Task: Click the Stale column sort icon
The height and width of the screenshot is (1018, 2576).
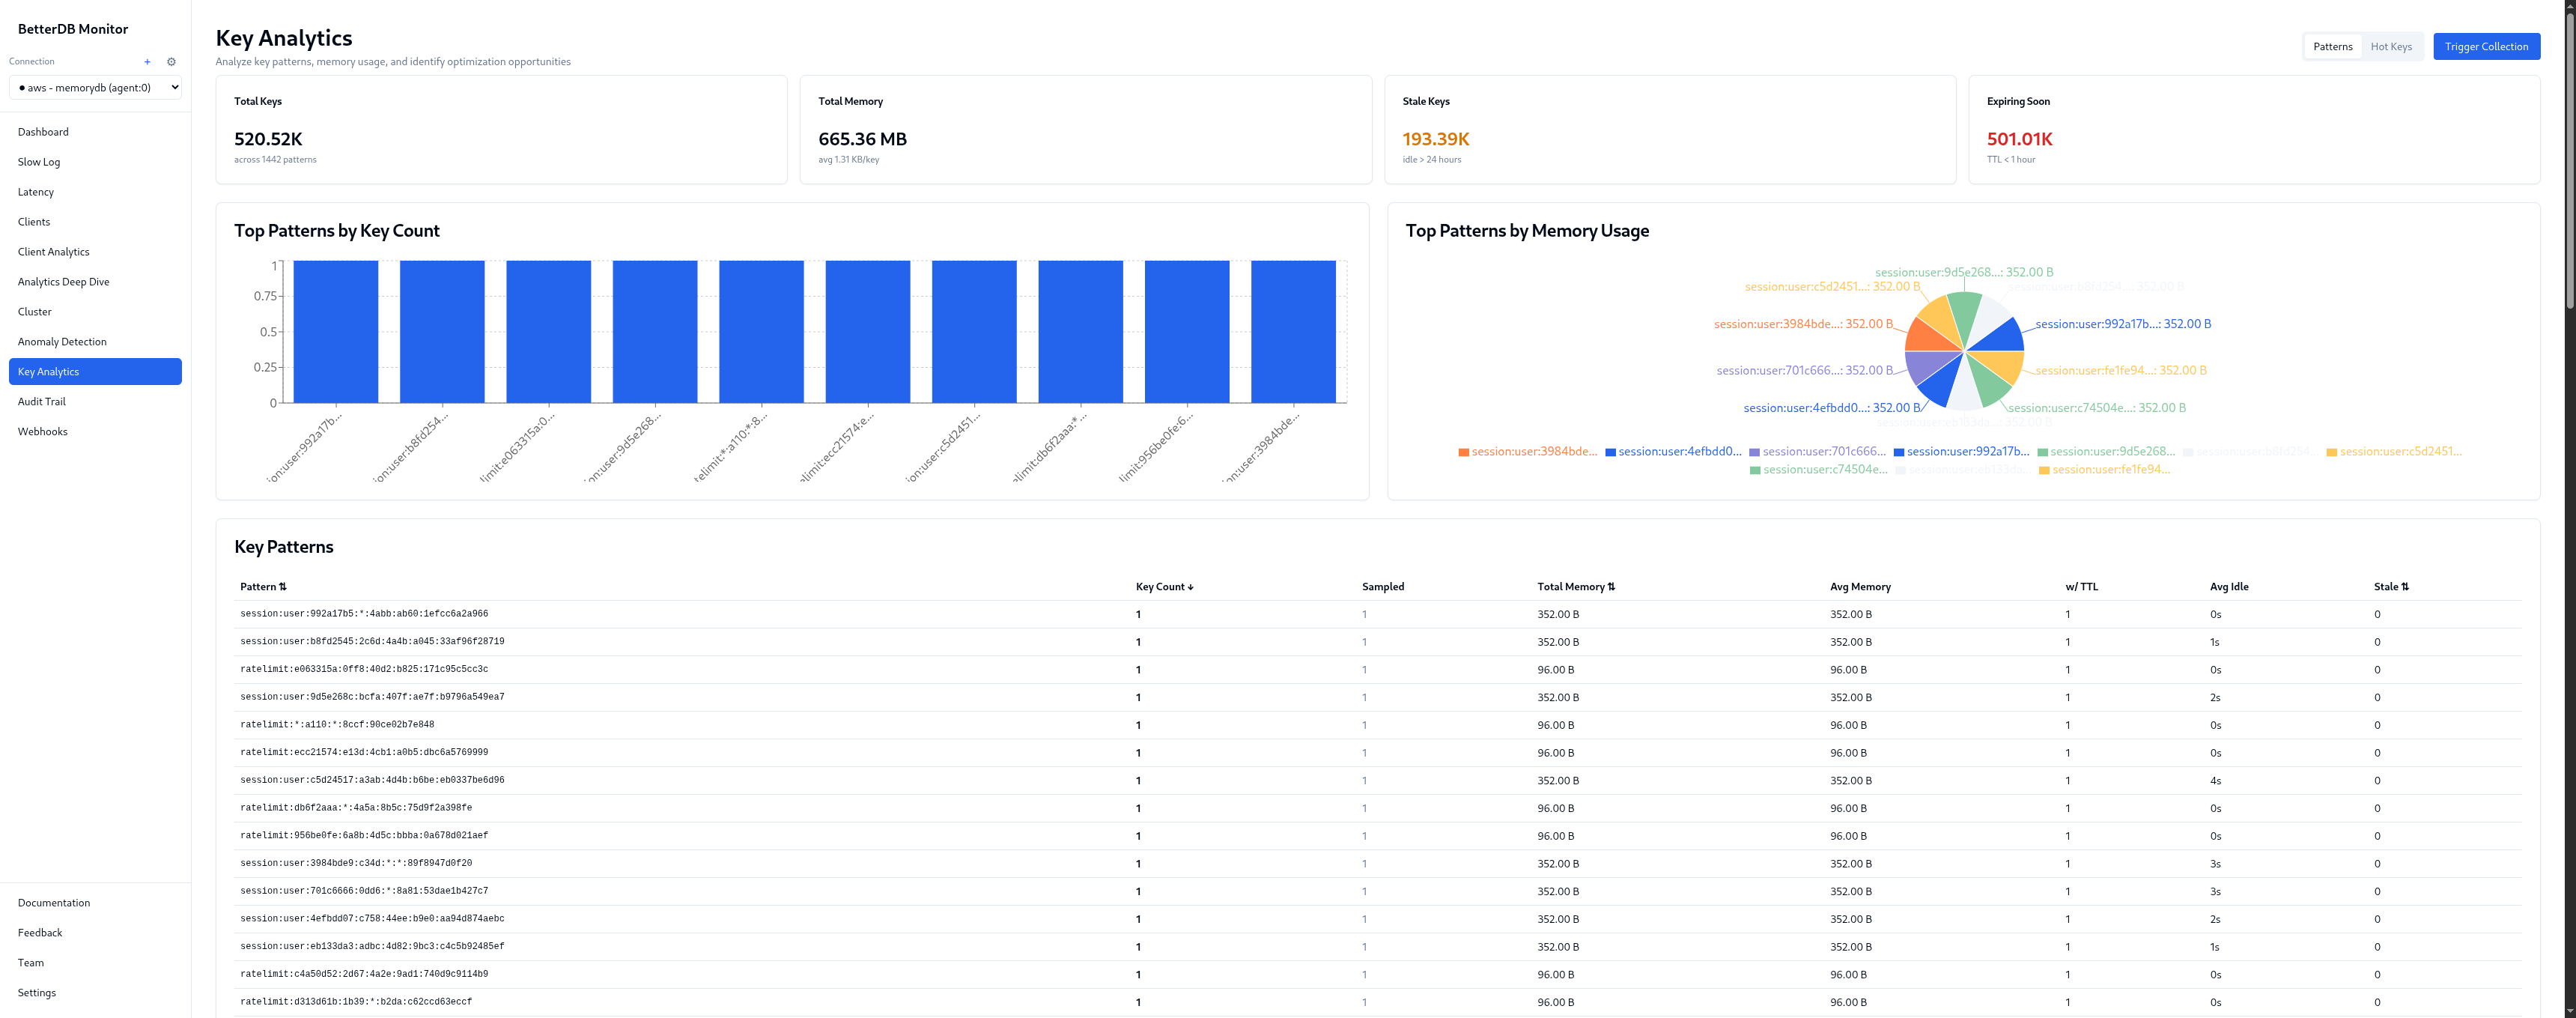Action: [2404, 587]
